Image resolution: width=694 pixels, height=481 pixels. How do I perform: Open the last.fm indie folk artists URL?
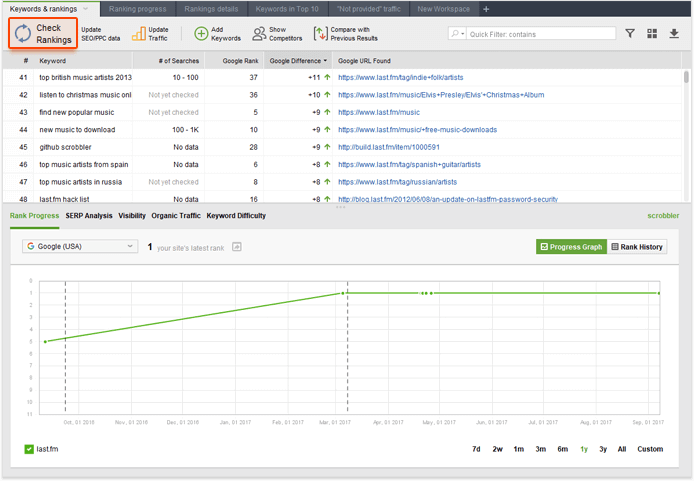click(401, 77)
